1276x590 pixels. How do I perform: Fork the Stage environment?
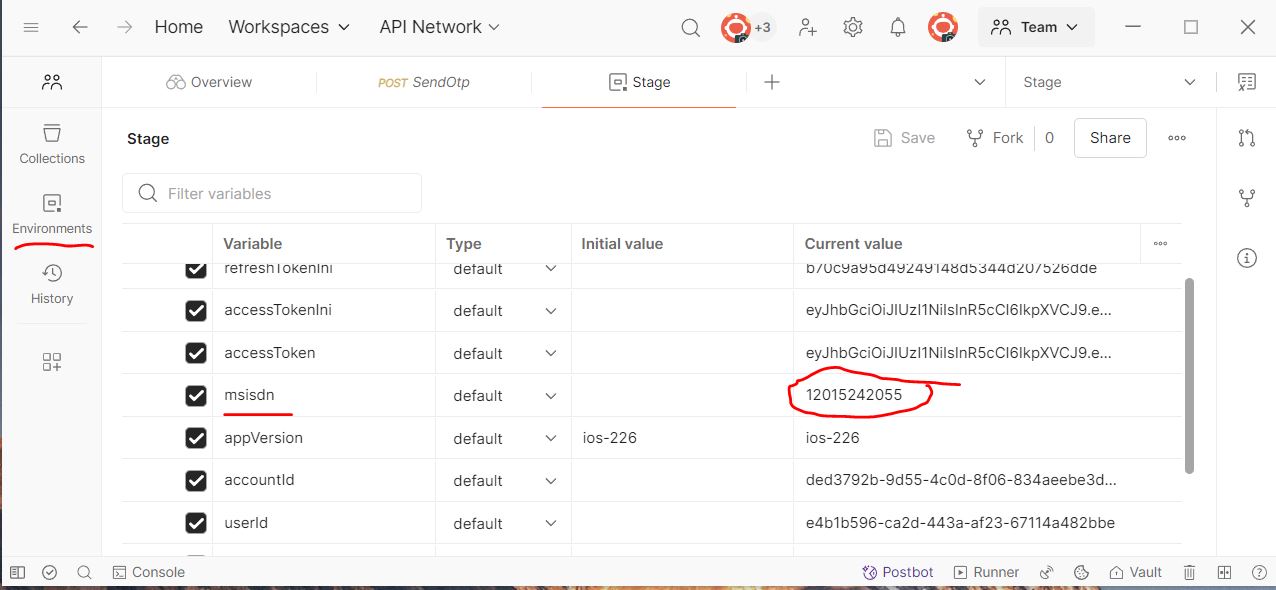point(995,138)
